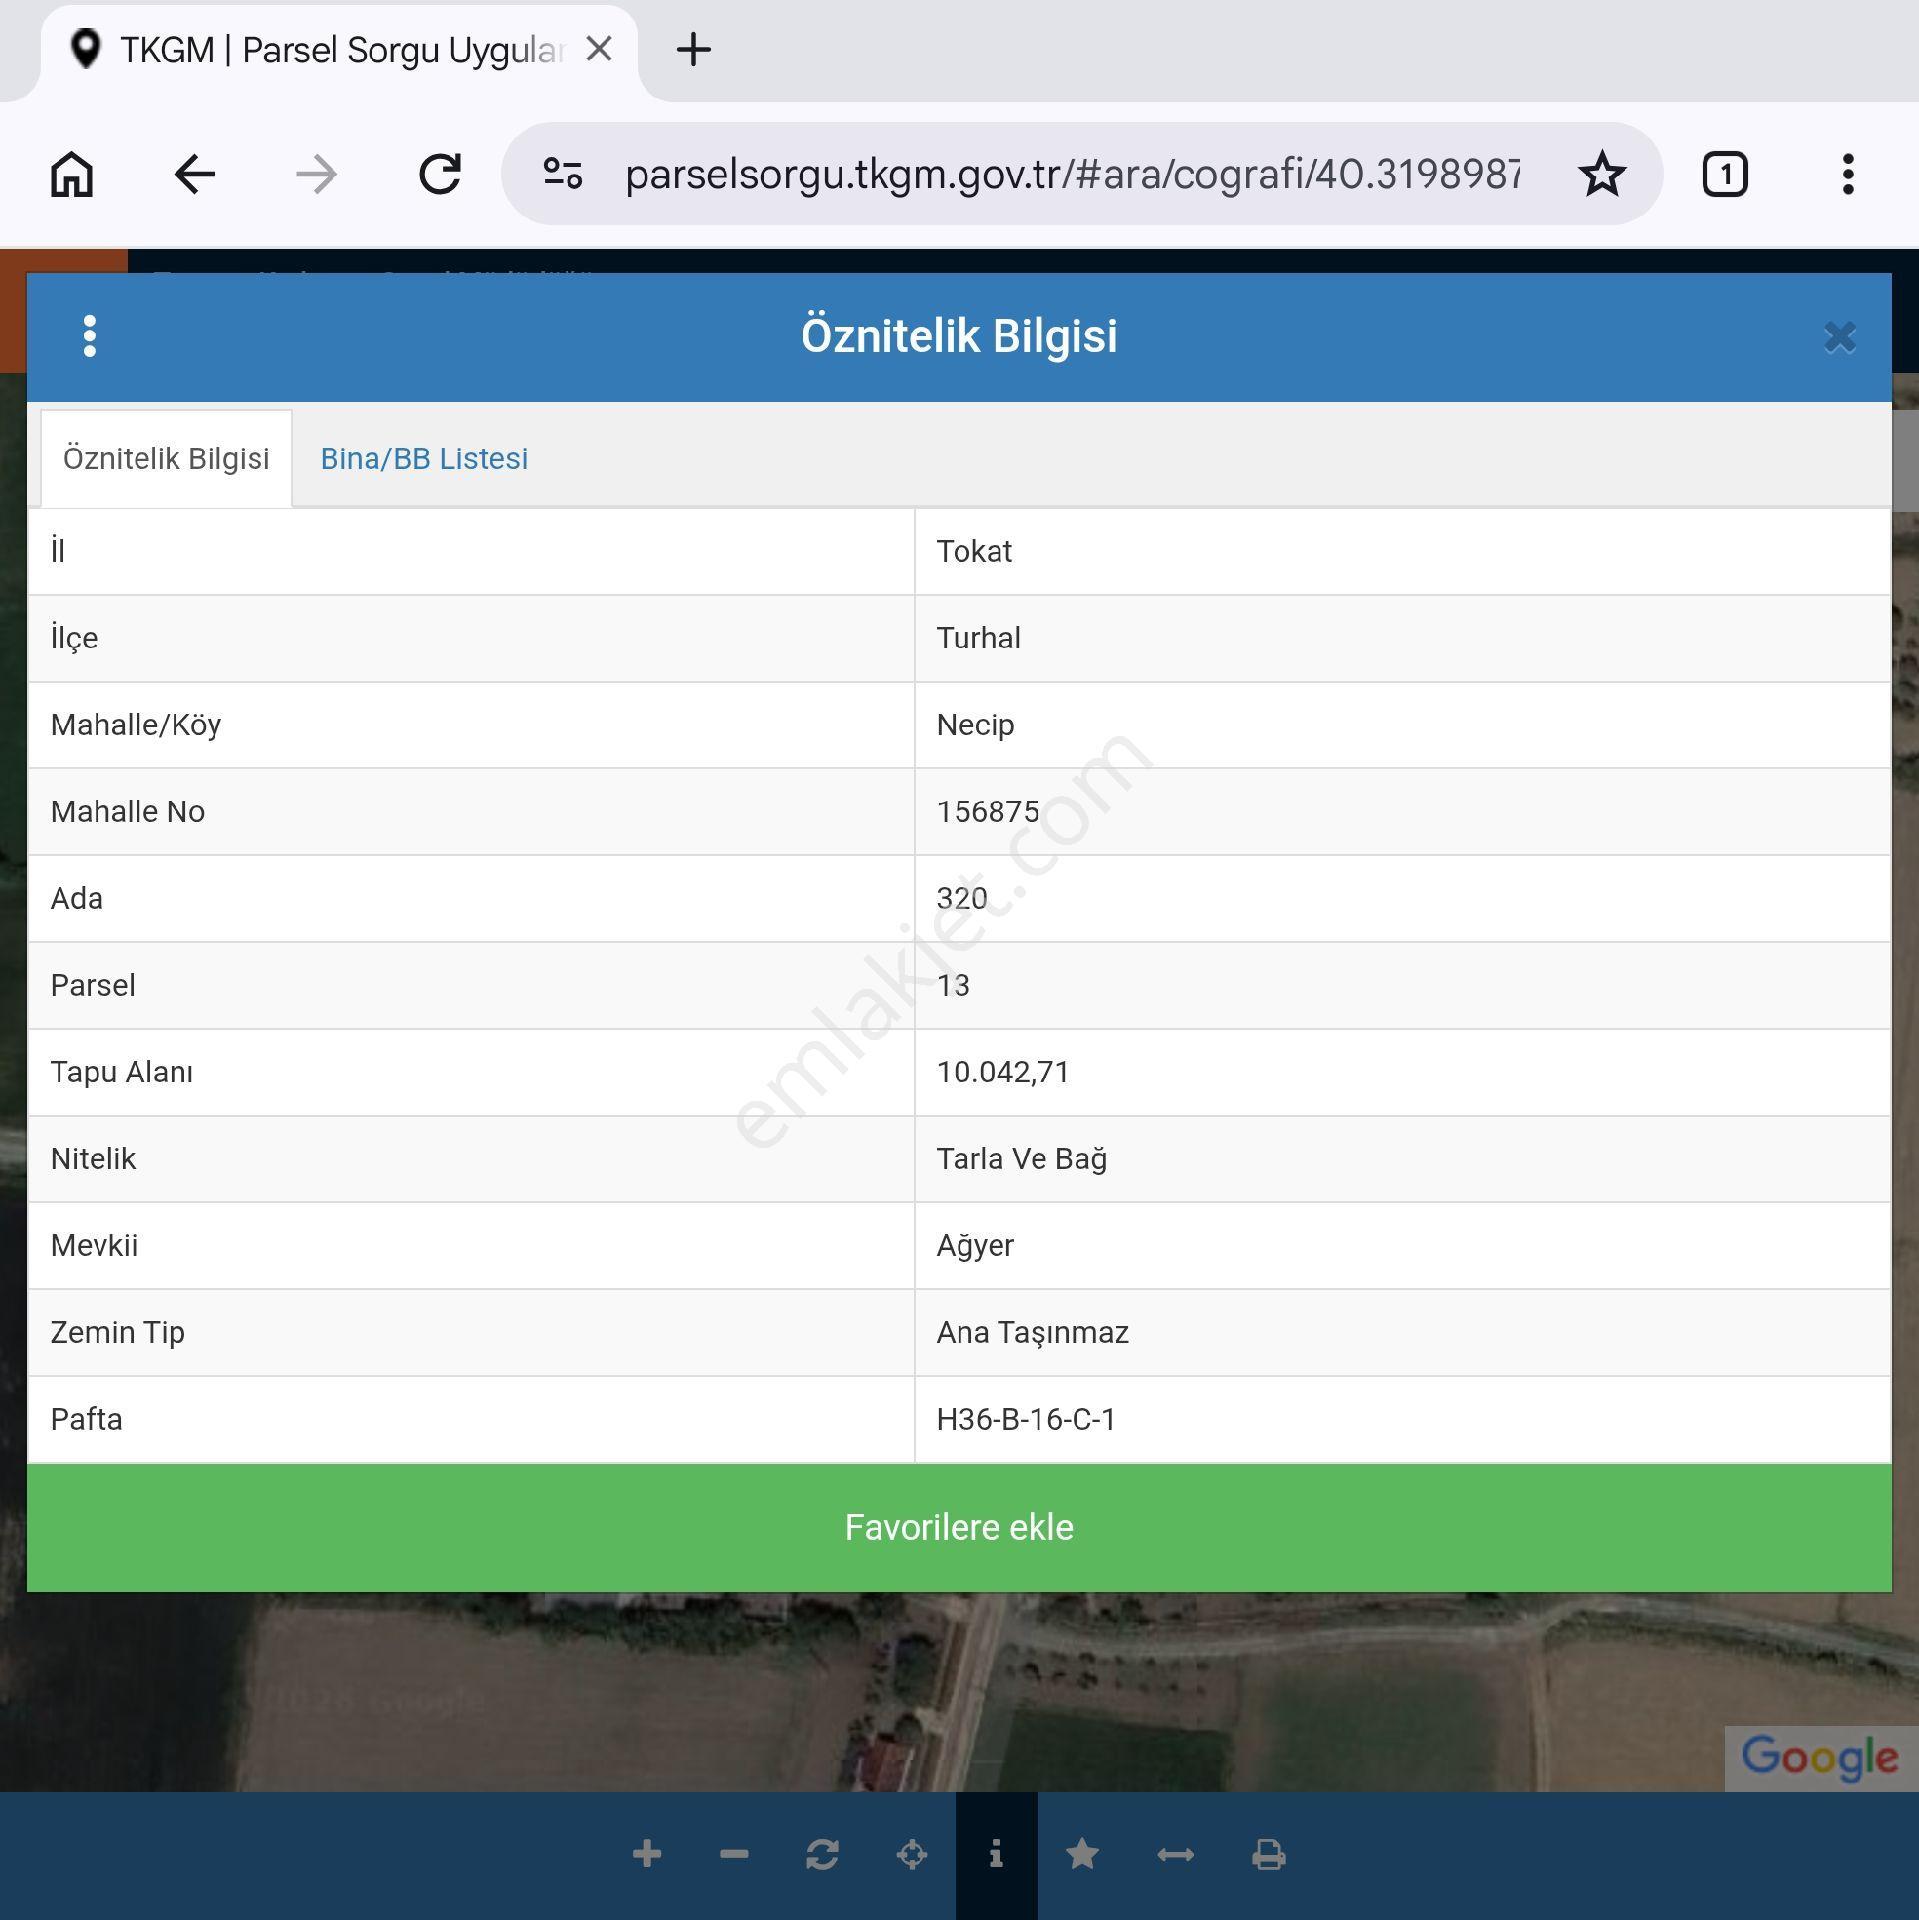Zoom out with the minus icon

pyautogui.click(x=734, y=1854)
